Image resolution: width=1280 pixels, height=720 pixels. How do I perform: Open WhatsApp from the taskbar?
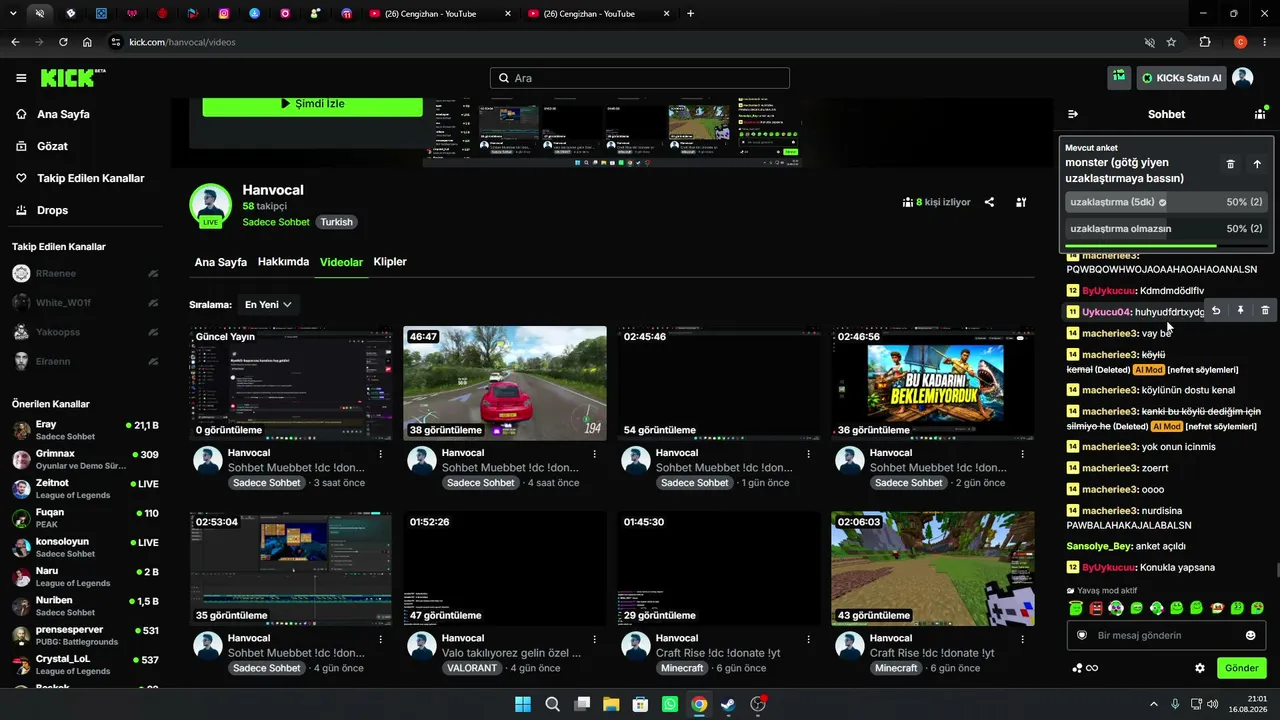coord(670,704)
